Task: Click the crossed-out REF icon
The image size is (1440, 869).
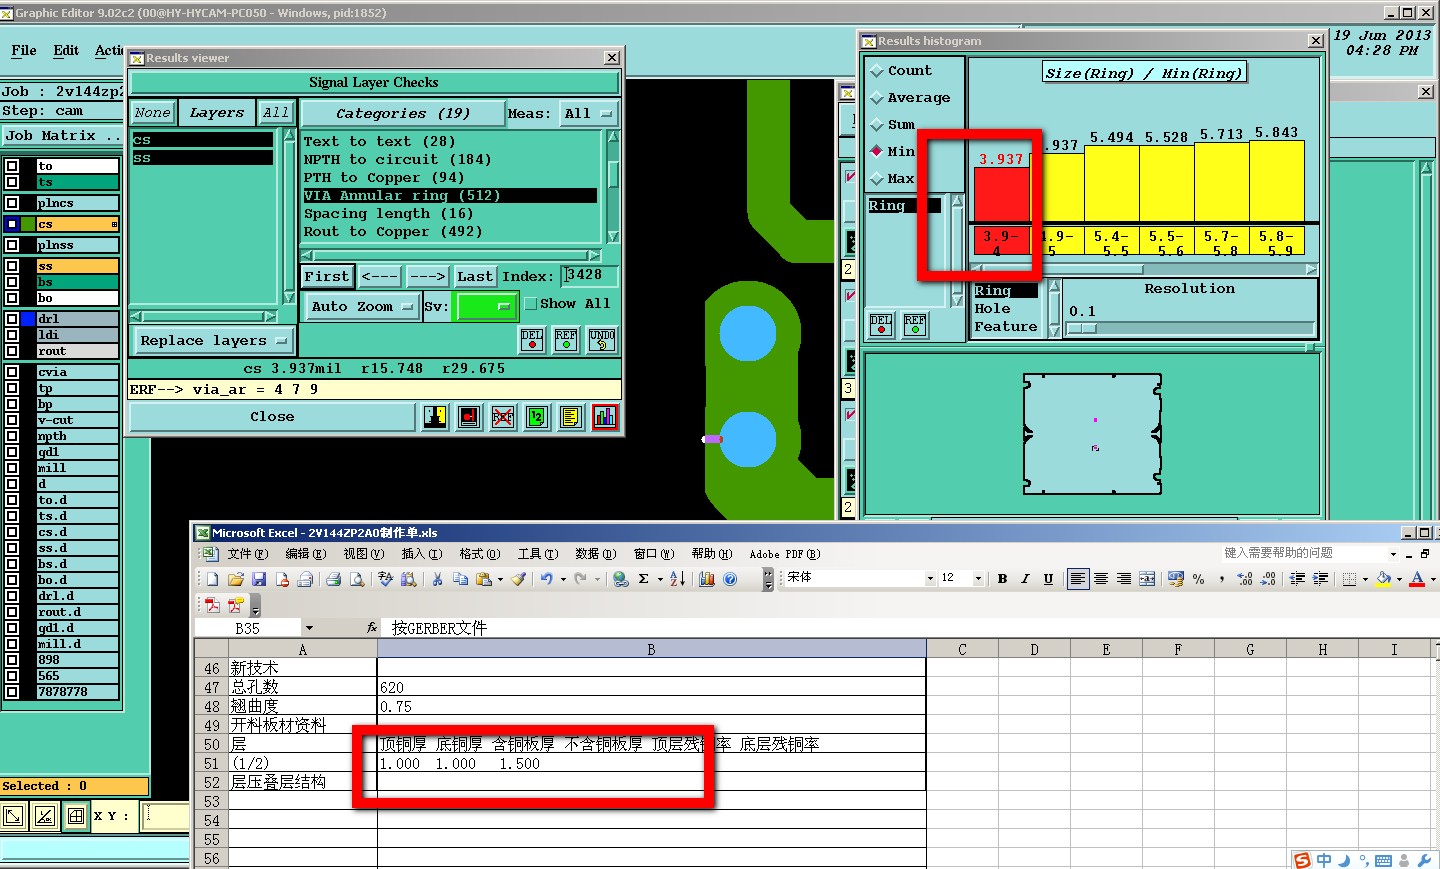Action: [503, 417]
